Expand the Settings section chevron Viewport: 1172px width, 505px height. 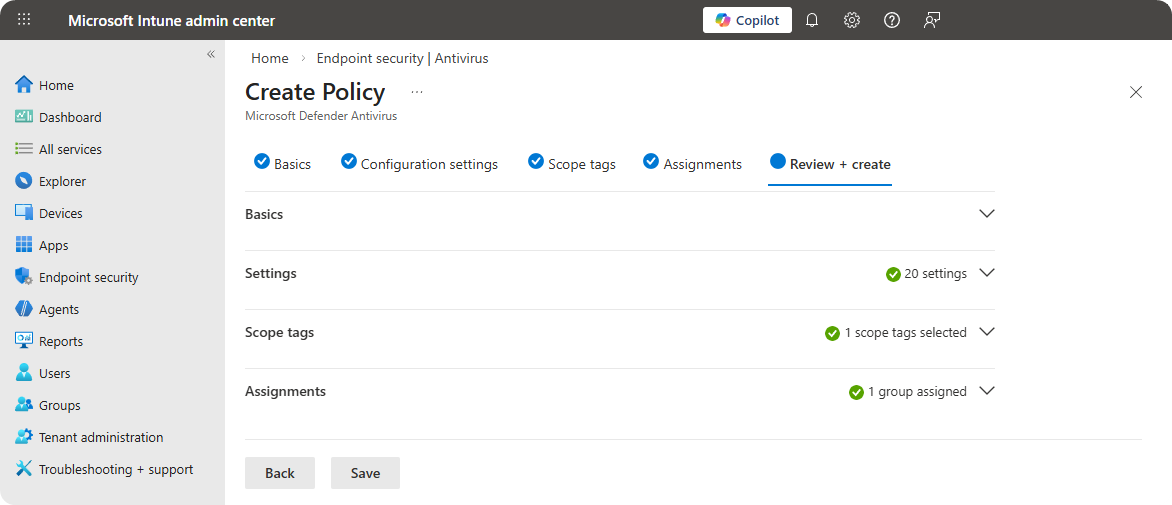pyautogui.click(x=987, y=273)
